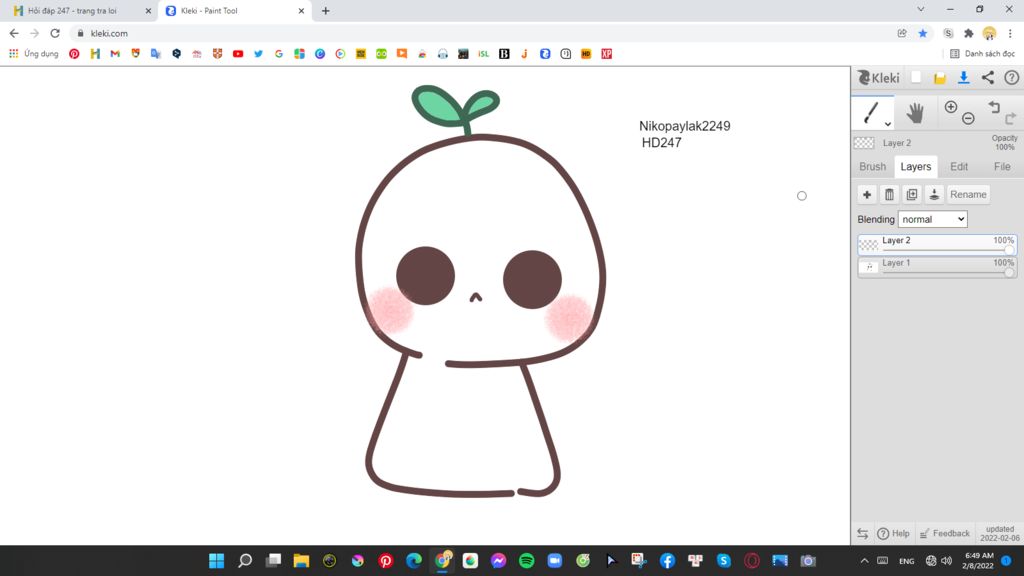Screen dimensions: 1024x576
Task: Reload the kleki.com page
Action: pyautogui.click(x=55, y=33)
